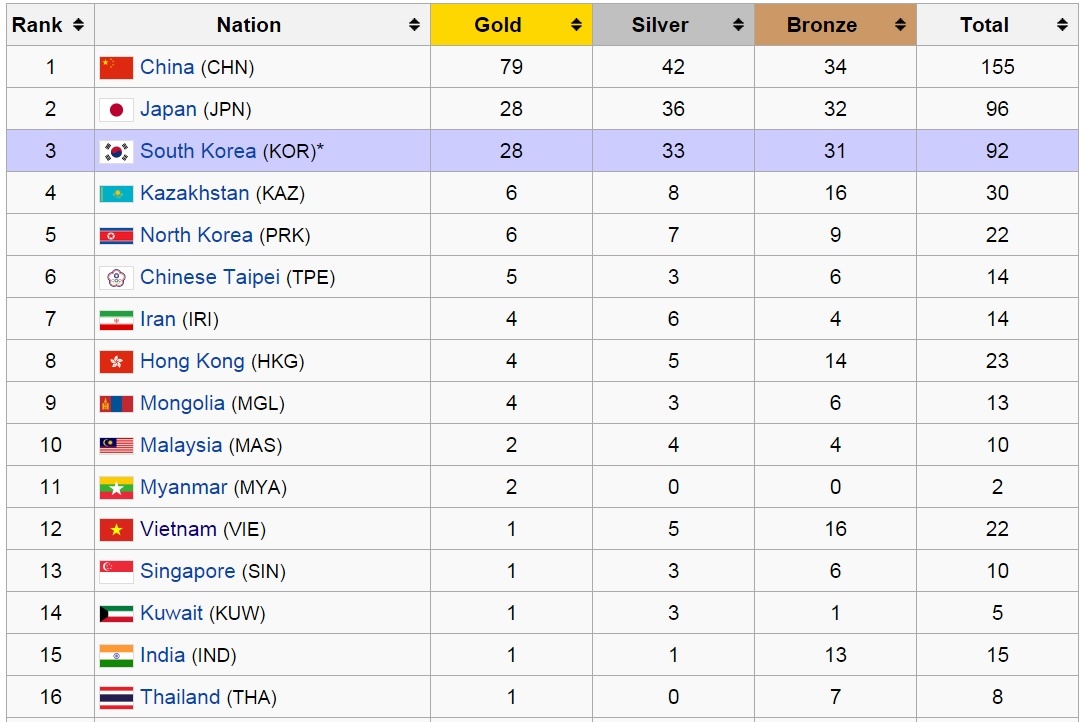Sort by Gold medals column arrows
The image size is (1080, 722).
576,25
